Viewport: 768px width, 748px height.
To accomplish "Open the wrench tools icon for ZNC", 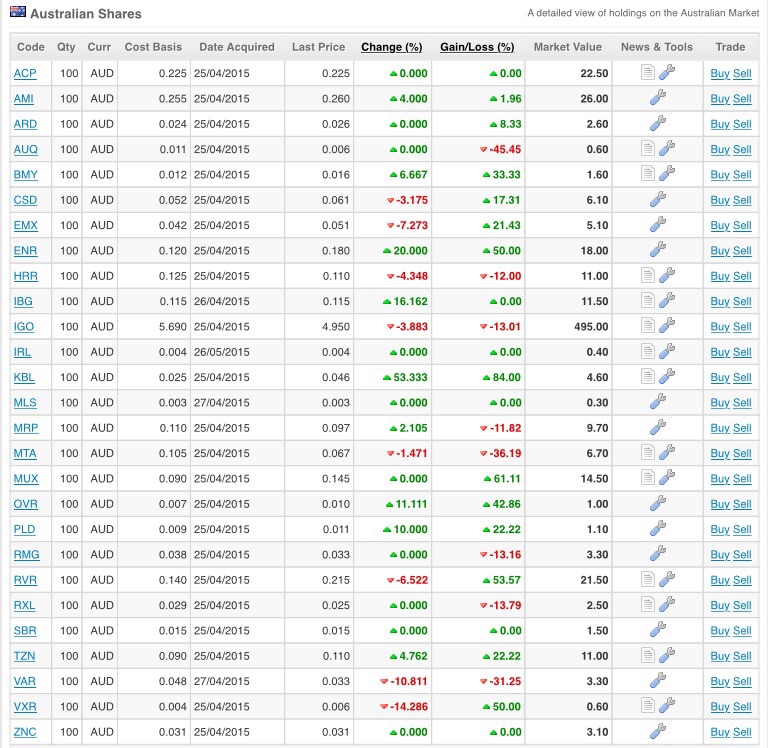I will [658, 731].
